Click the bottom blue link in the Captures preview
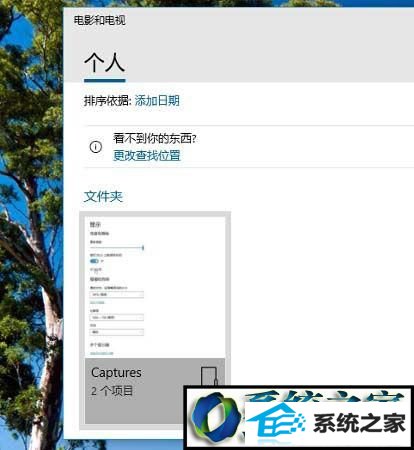 [x=102, y=353]
